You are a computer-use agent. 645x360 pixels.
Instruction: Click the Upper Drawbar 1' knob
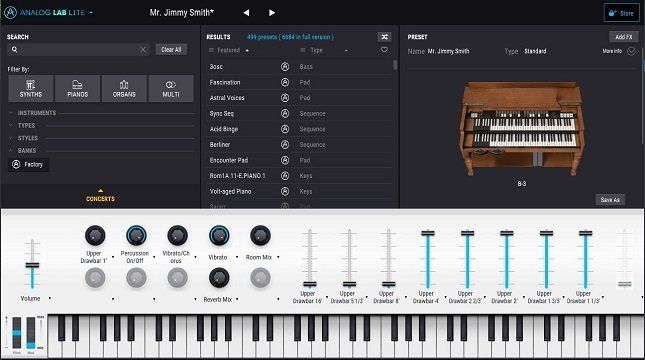point(95,235)
